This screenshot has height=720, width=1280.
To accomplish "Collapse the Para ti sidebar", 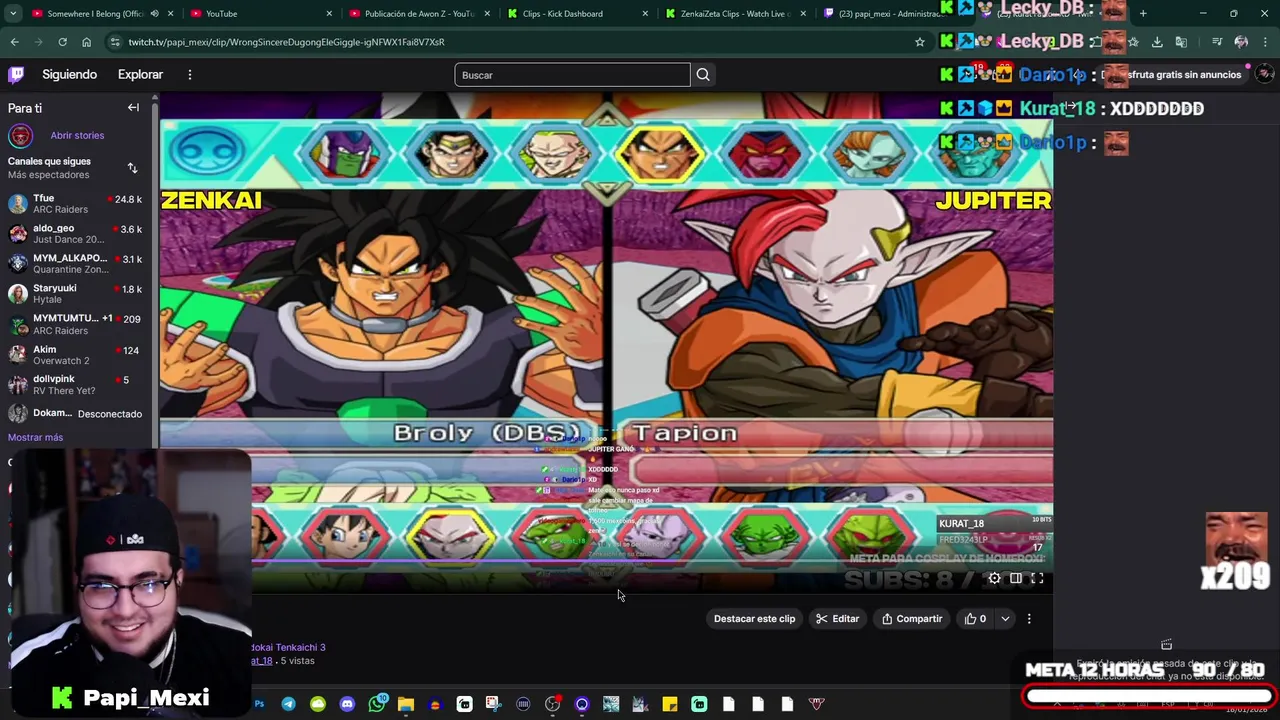I will (x=133, y=108).
